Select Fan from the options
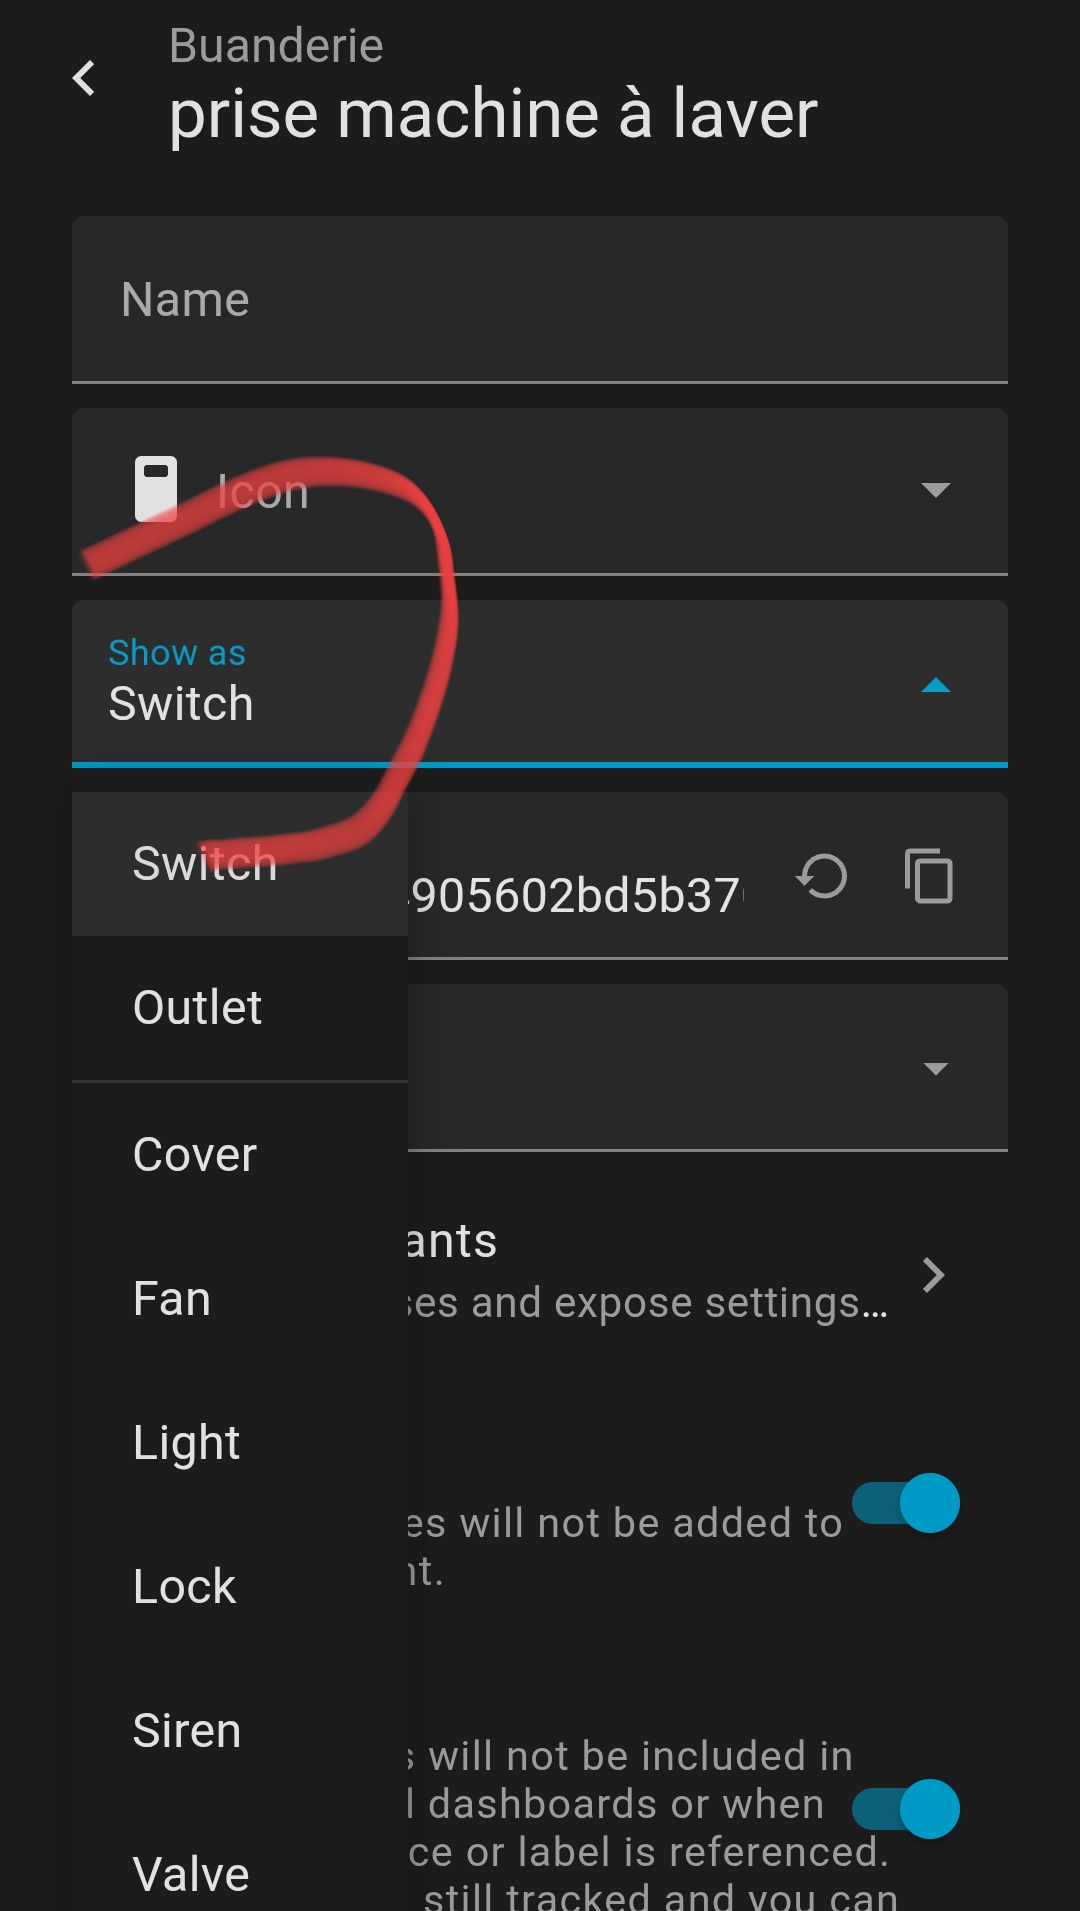Viewport: 1080px width, 1911px height. point(240,1299)
